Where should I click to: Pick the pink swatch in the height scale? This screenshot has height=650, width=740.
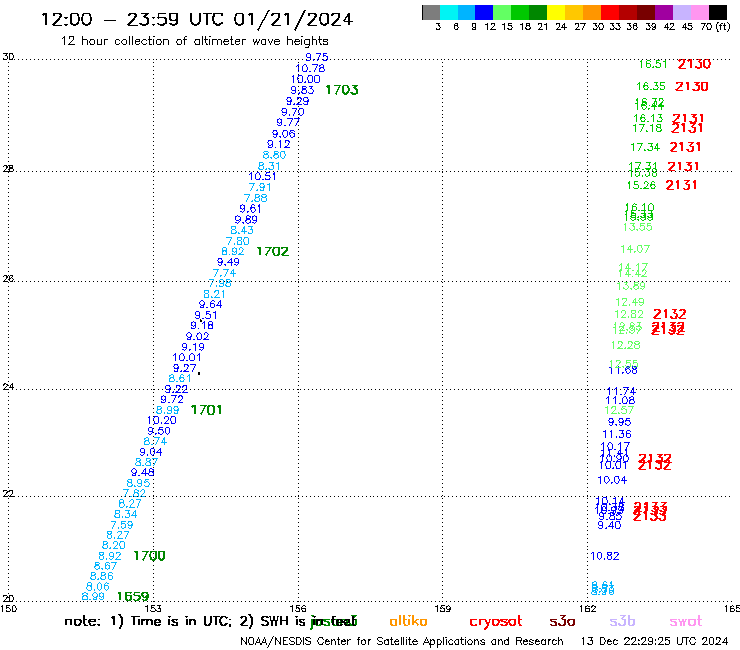[x=699, y=12]
